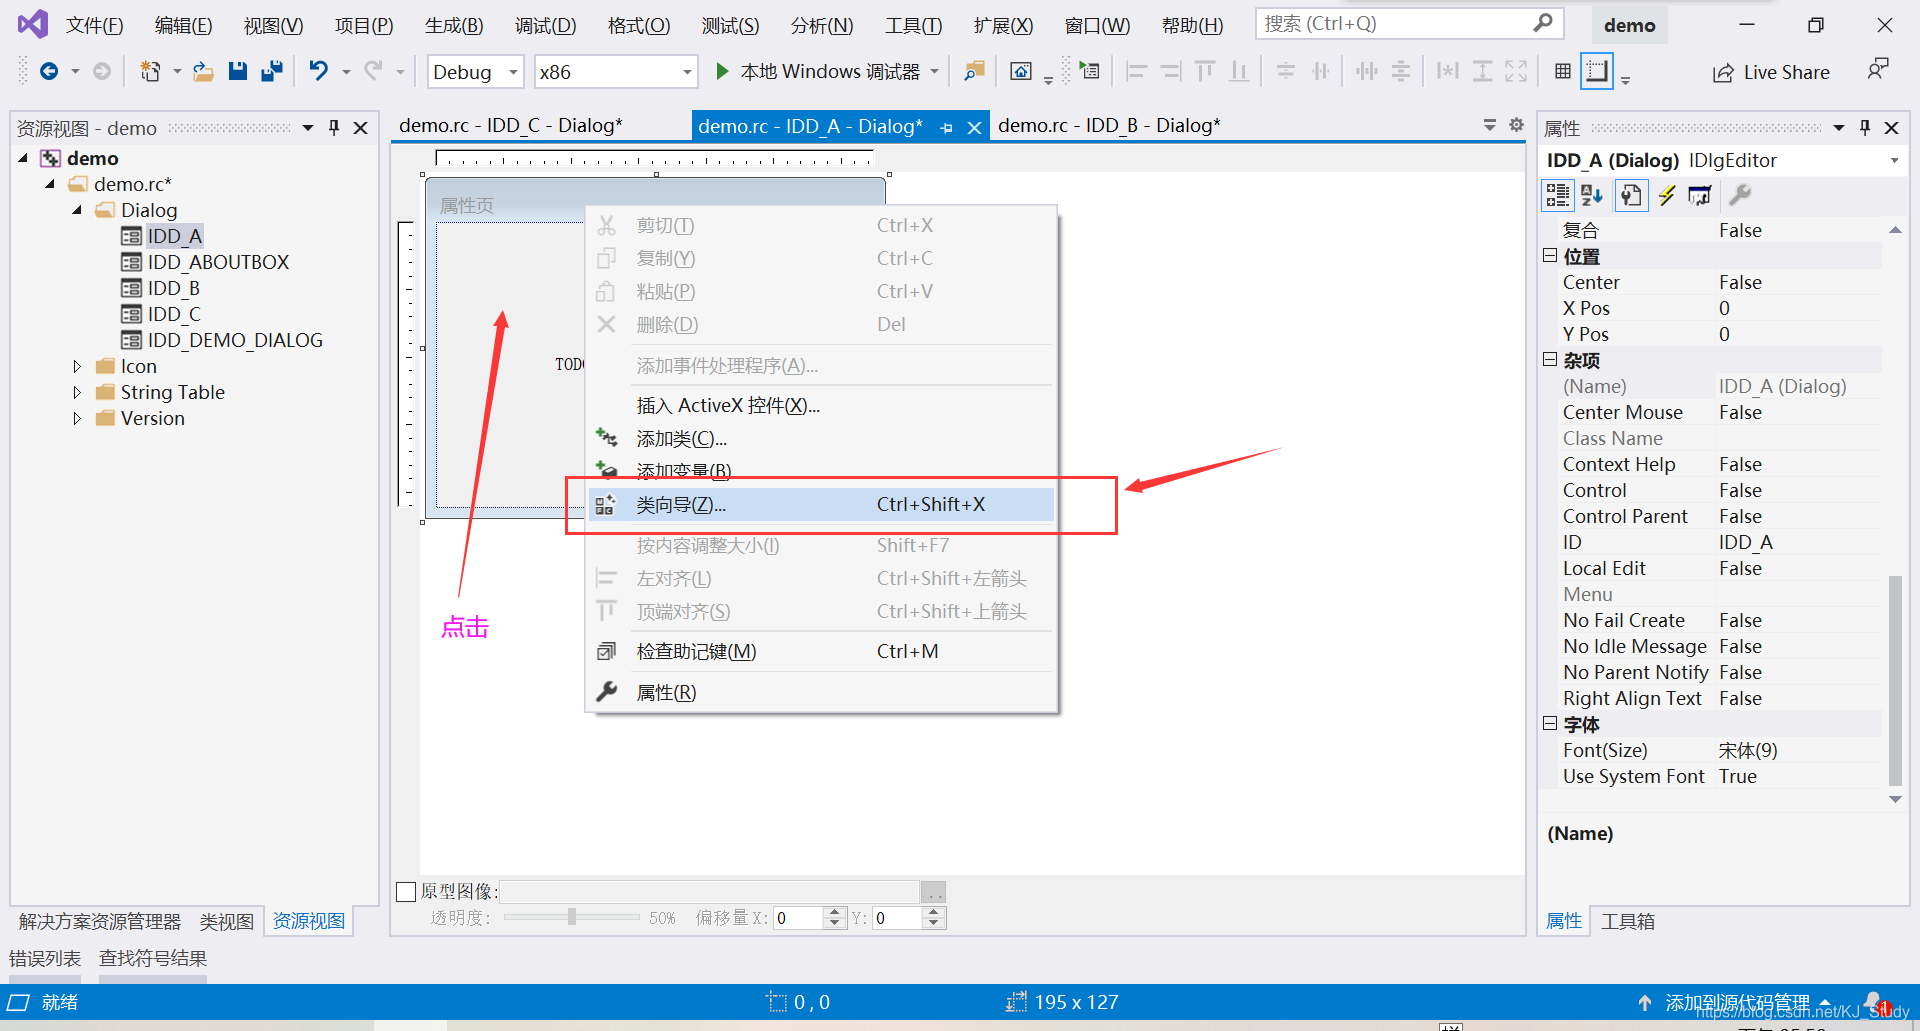Image resolution: width=1920 pixels, height=1031 pixels.
Task: Select 添加类(C)... in context menu
Action: pos(821,439)
